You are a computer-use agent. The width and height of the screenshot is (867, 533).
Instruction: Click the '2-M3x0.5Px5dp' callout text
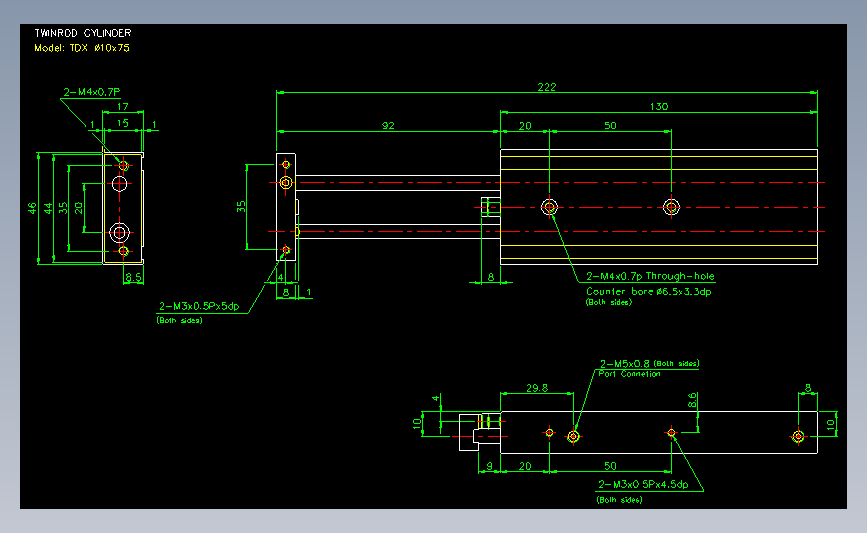(199, 306)
